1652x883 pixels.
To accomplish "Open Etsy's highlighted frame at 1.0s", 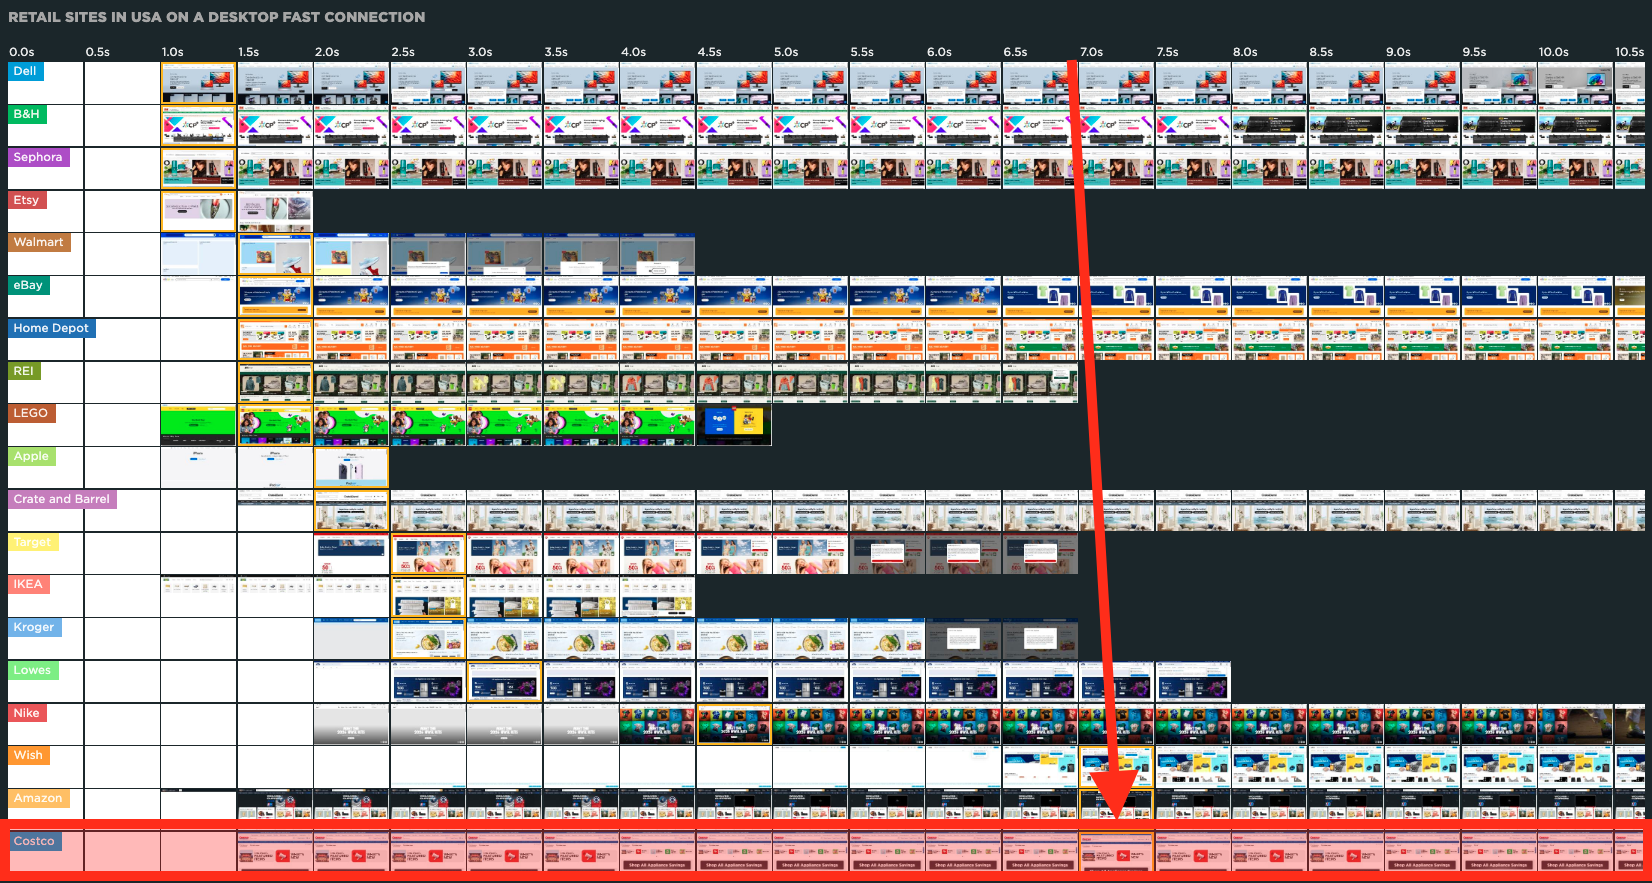I will point(198,212).
